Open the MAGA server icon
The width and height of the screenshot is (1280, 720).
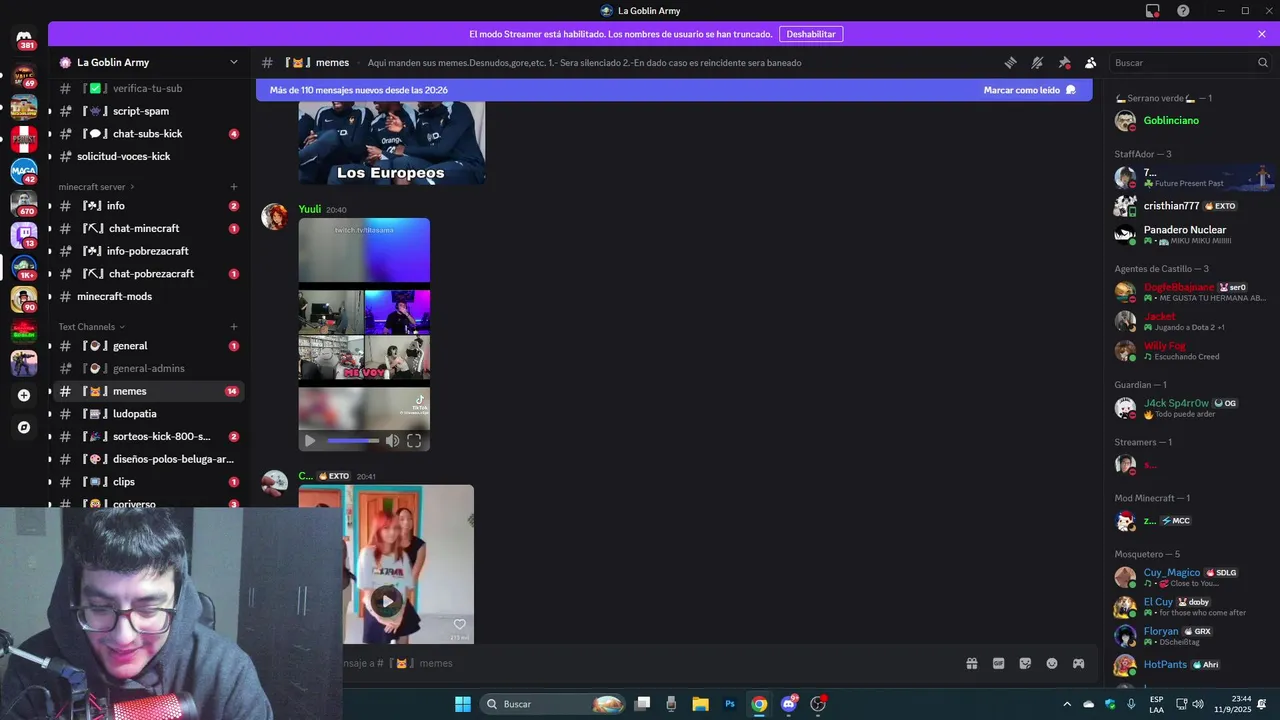coord(24,171)
